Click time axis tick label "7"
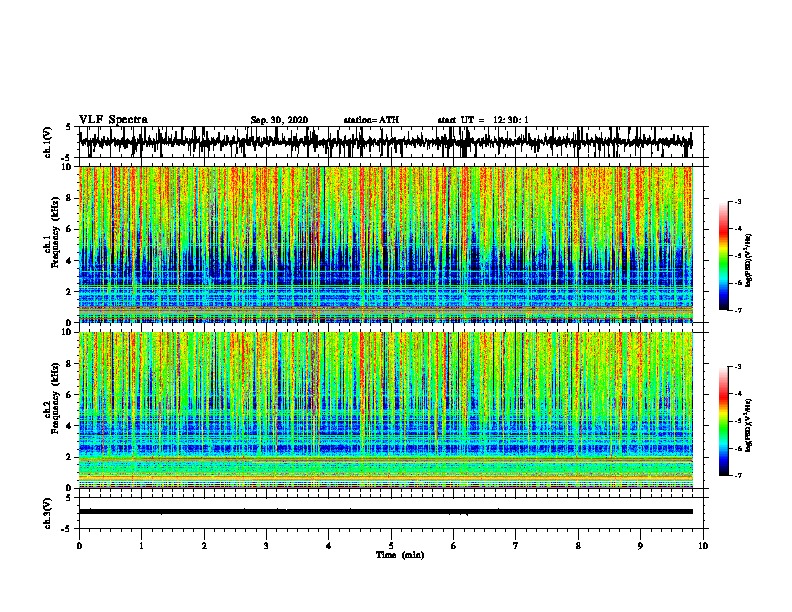The width and height of the screenshot is (792, 612). coord(516,546)
